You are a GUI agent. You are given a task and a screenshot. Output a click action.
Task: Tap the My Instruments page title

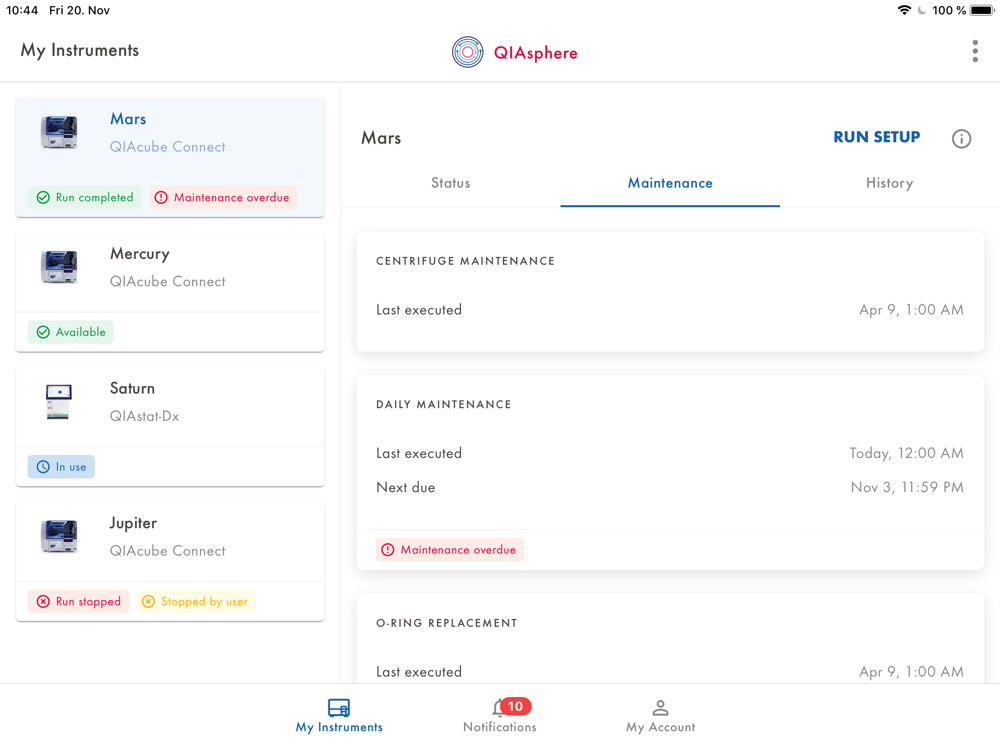tap(80, 50)
